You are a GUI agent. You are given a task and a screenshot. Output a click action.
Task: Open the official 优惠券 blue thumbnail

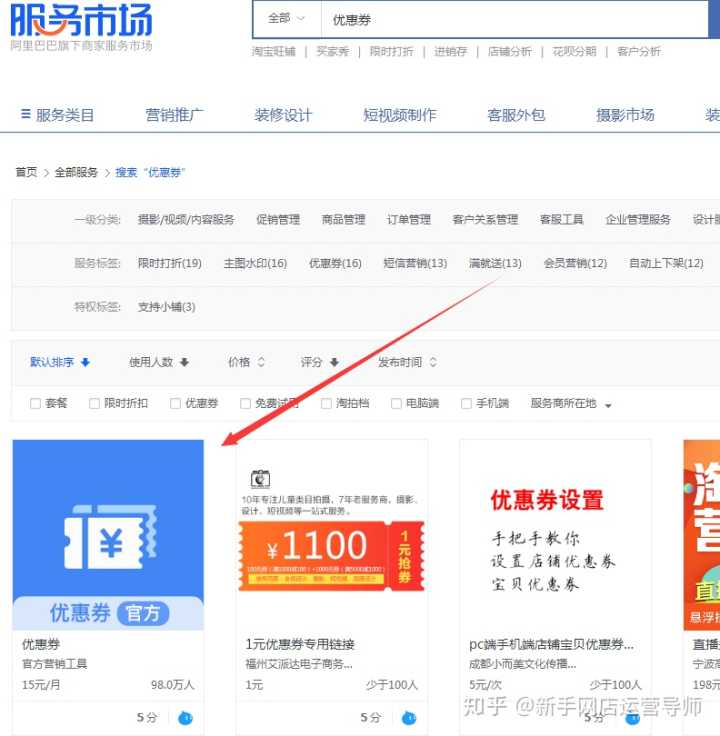tap(108, 535)
